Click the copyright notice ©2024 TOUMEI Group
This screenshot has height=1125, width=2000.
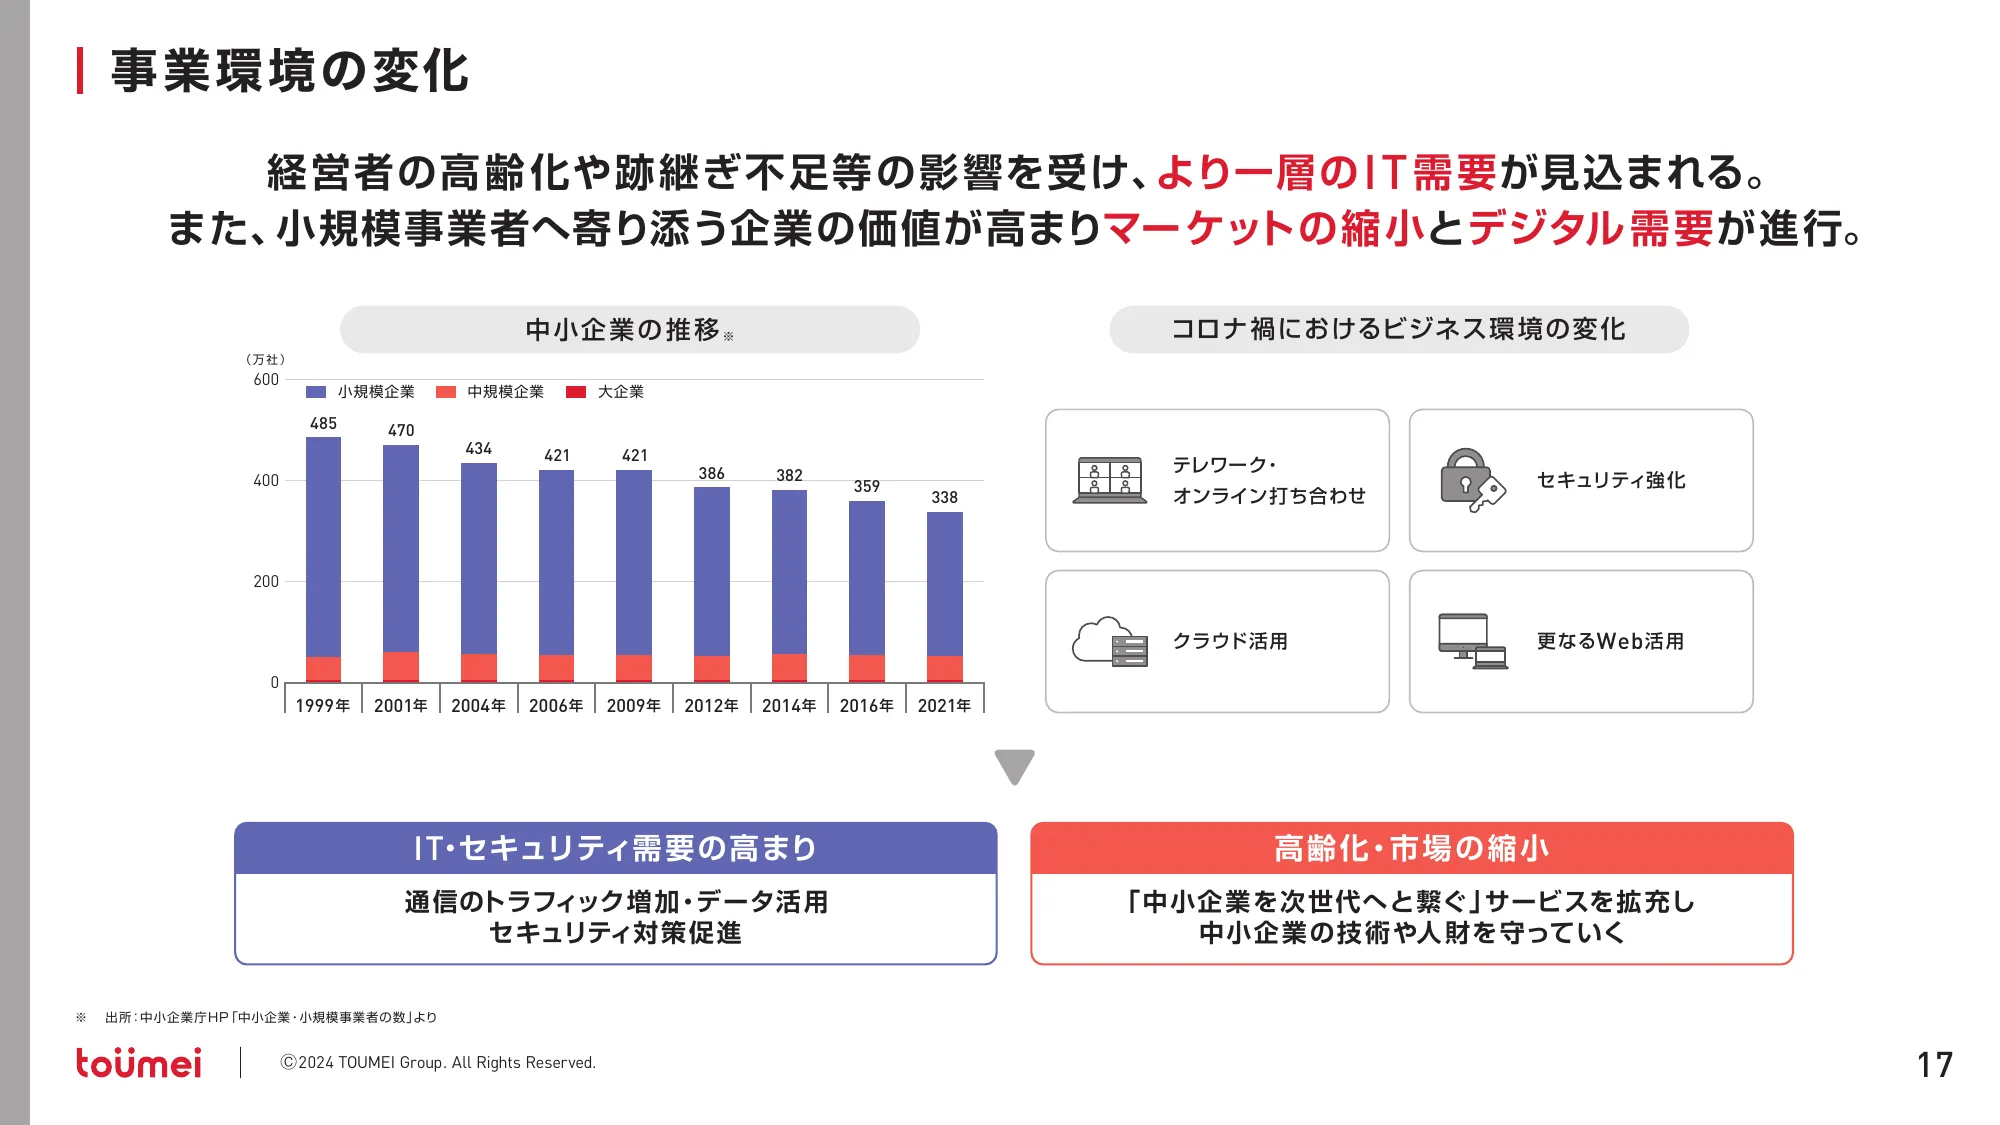tap(438, 1062)
